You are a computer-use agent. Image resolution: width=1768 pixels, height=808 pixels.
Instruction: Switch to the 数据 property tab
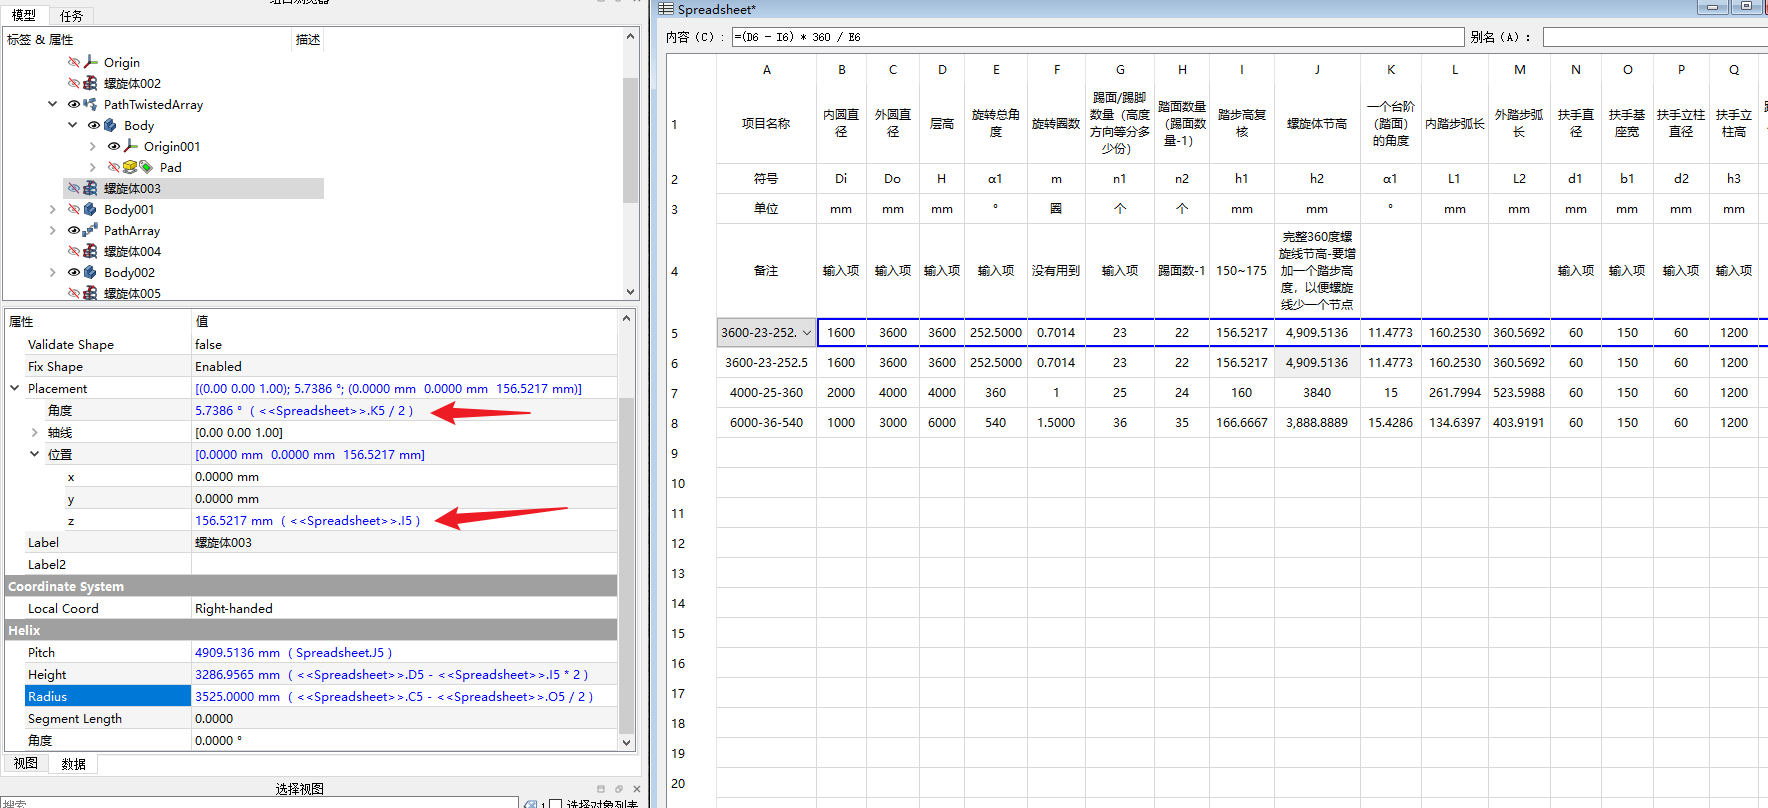pyautogui.click(x=73, y=764)
